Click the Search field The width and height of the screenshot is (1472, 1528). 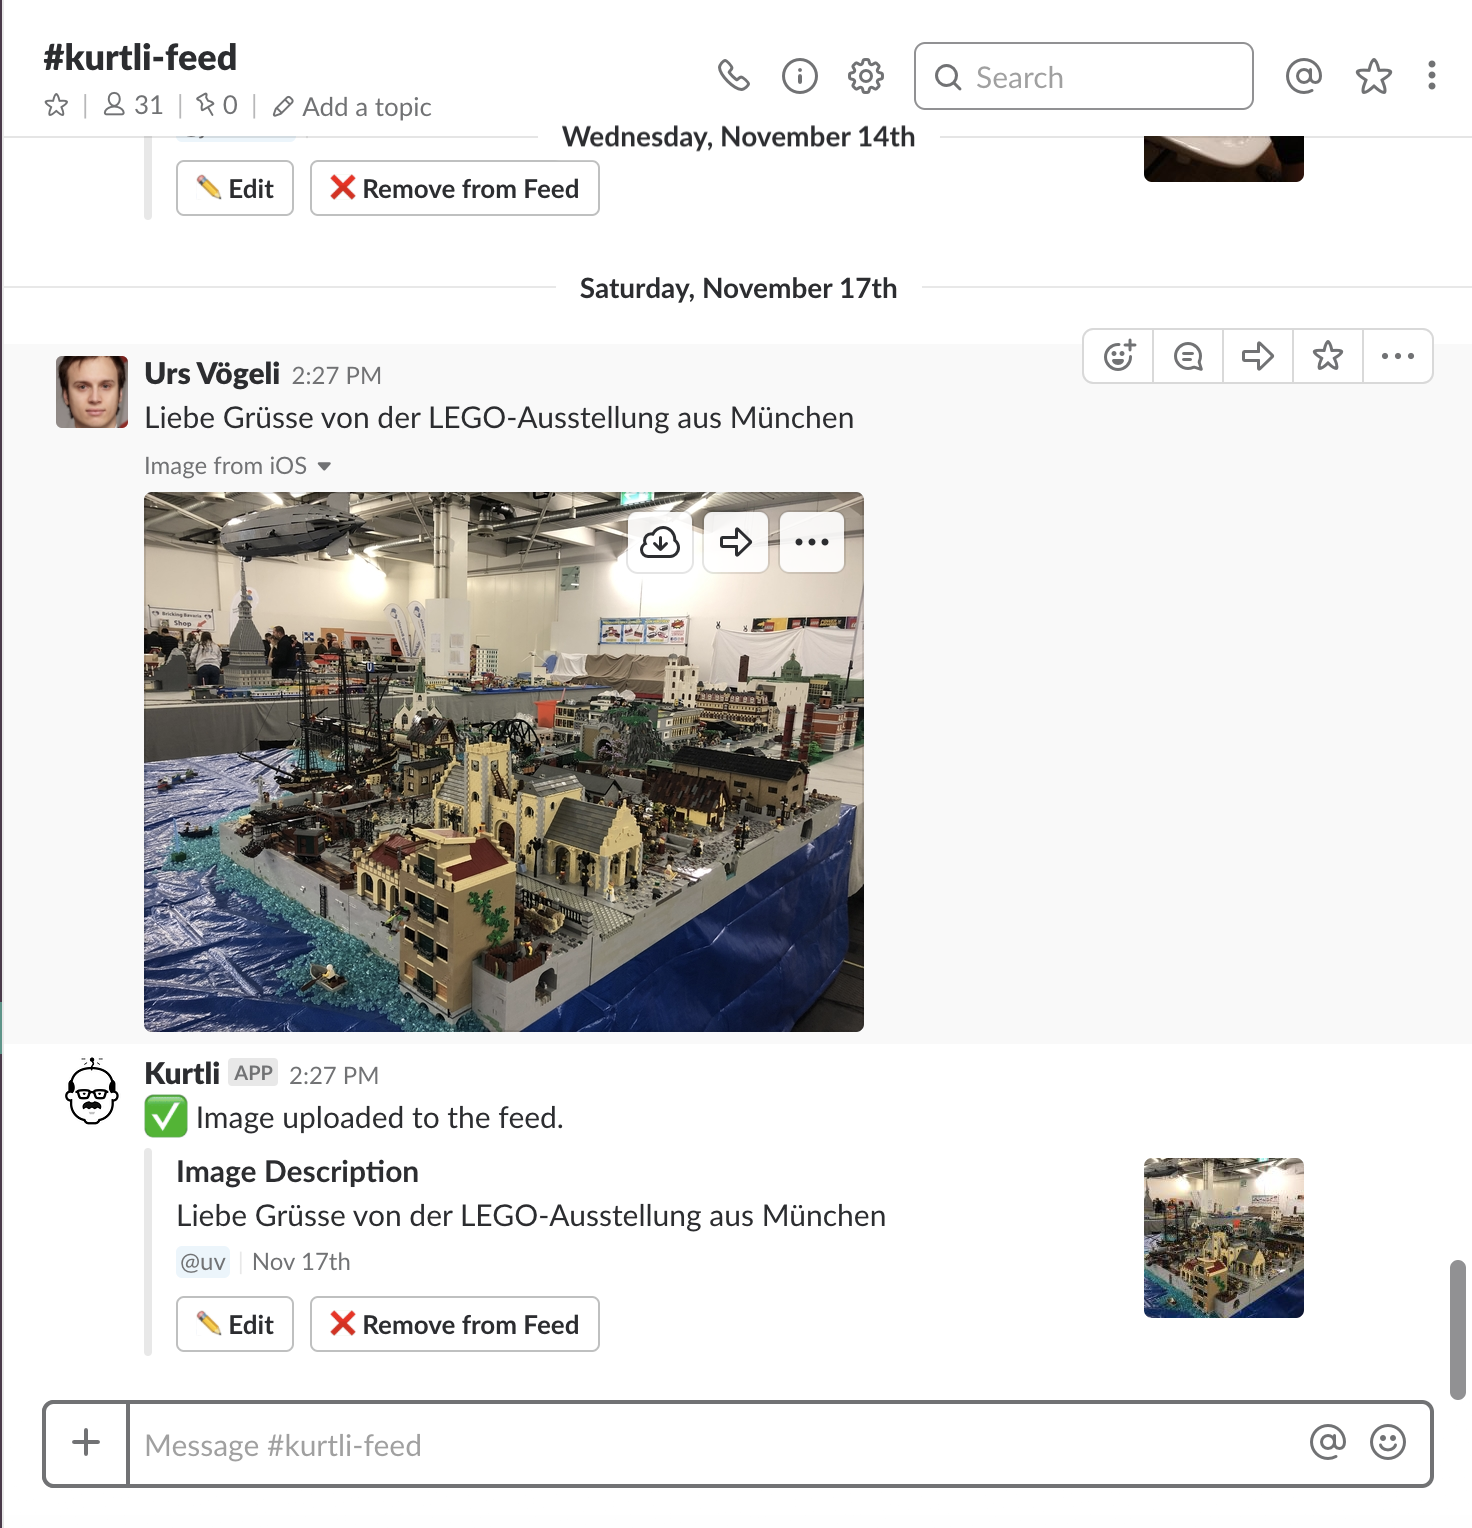(x=1083, y=77)
